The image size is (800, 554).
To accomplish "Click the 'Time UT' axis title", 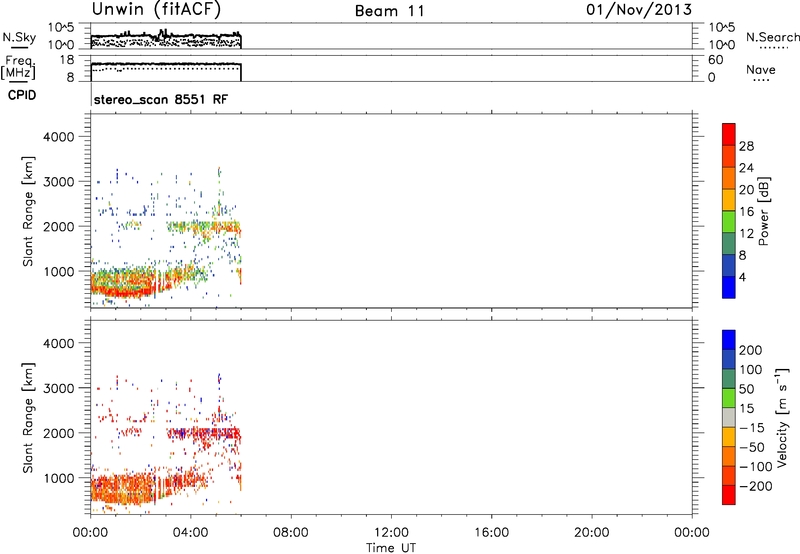I will pyautogui.click(x=391, y=548).
